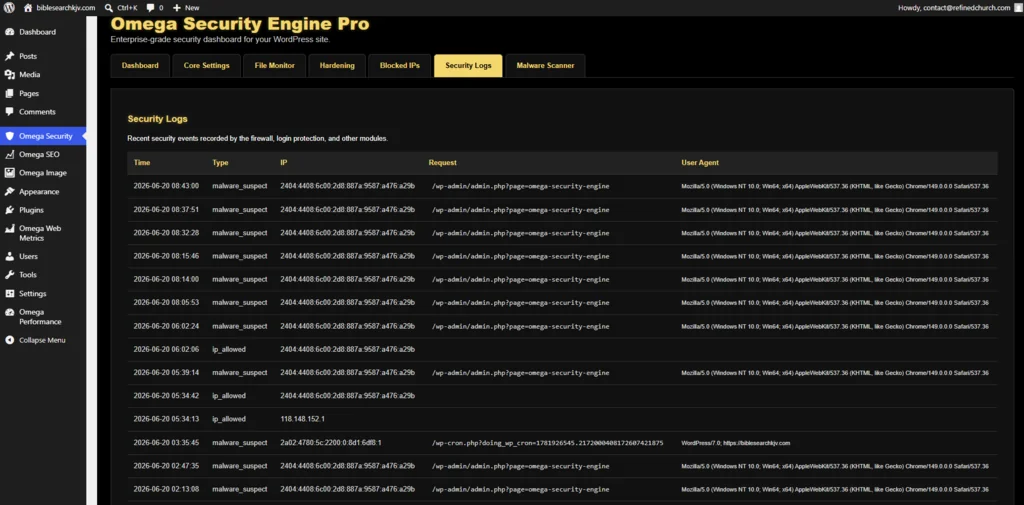Click the WordPress logo icon
1024x505 pixels.
(9, 8)
